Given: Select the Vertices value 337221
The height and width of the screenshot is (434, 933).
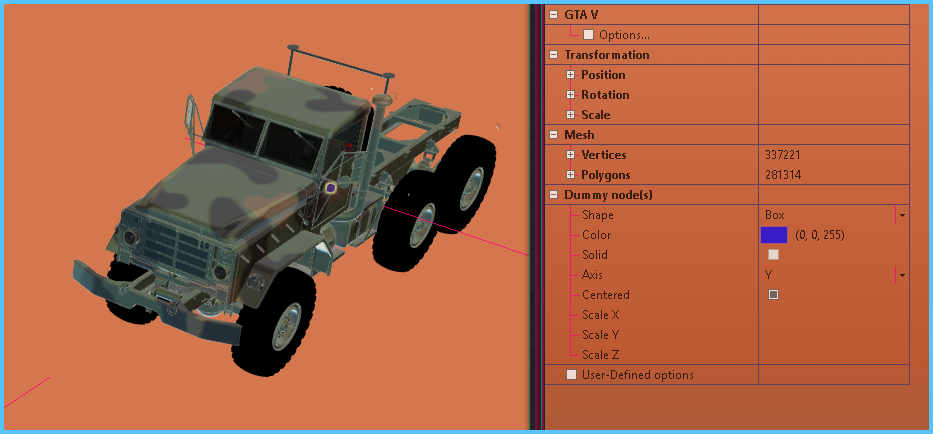Looking at the screenshot, I should [x=782, y=155].
